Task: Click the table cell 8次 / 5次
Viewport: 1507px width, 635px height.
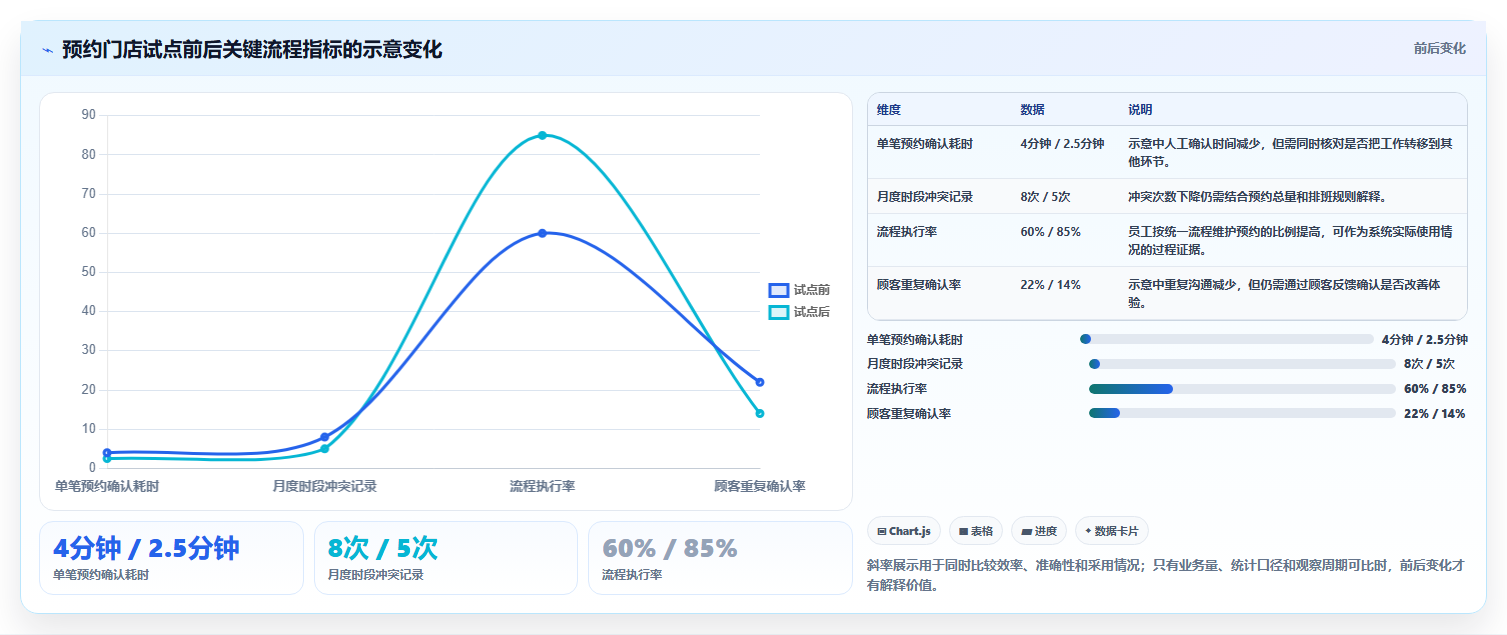Action: pos(1046,196)
